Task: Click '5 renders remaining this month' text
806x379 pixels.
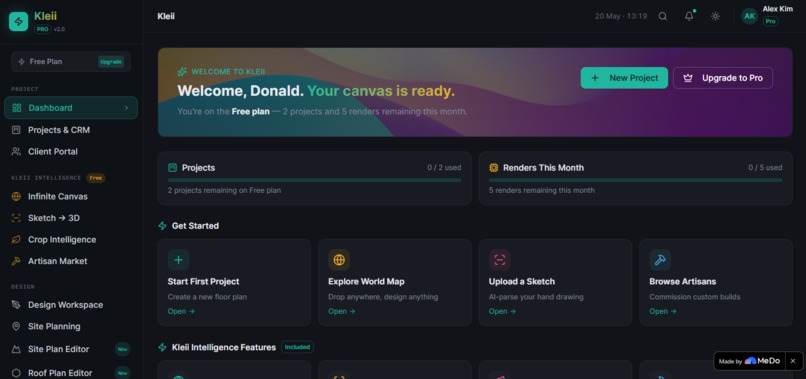Action: [542, 190]
